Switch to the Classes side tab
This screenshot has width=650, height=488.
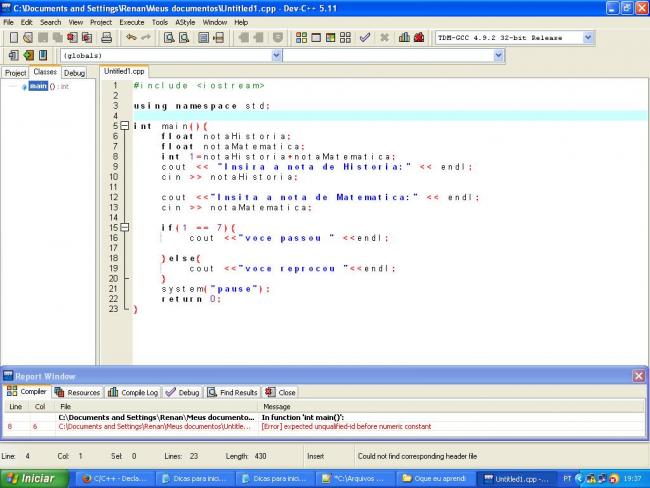(x=45, y=72)
